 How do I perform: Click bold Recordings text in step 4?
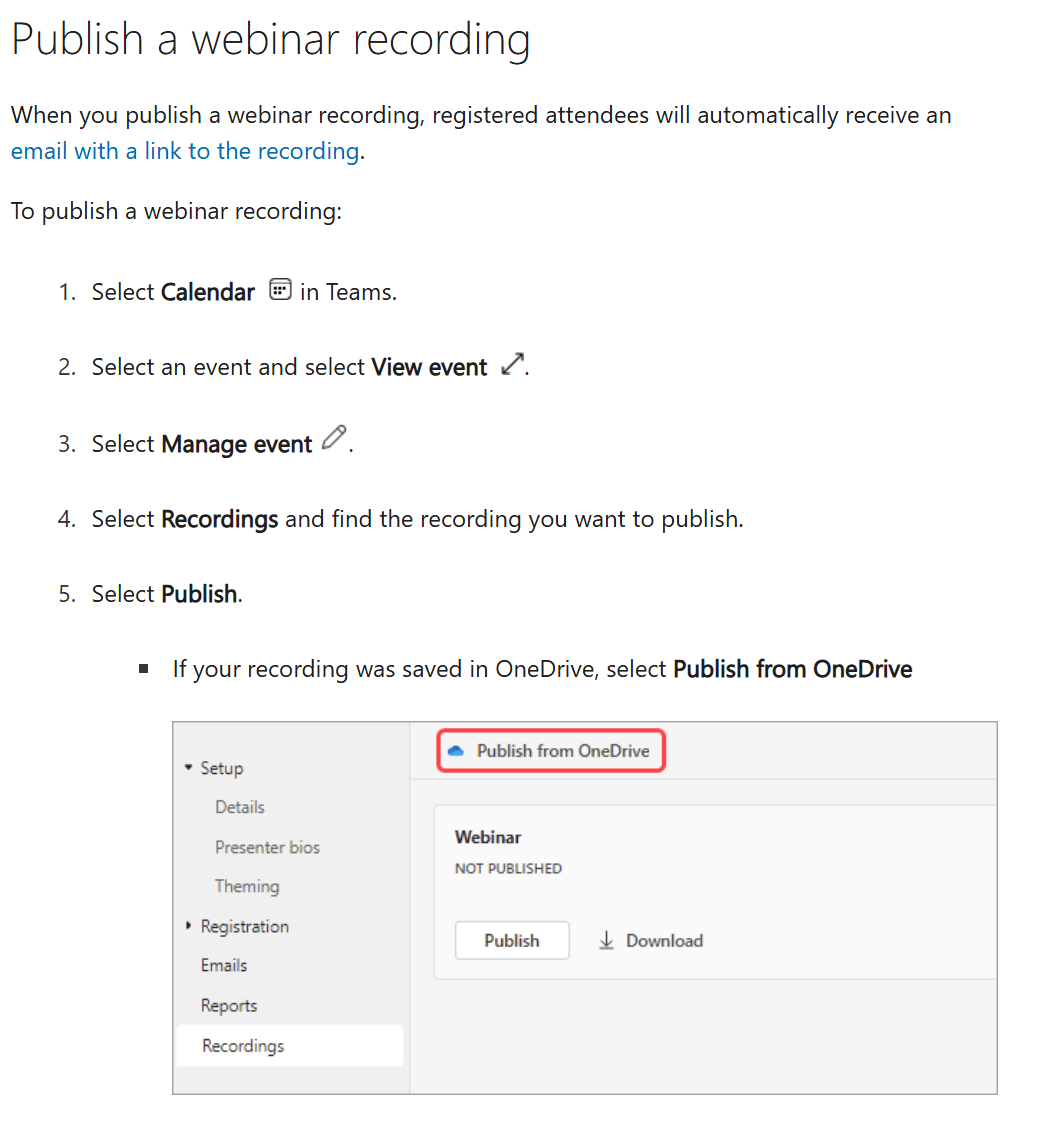pyautogui.click(x=220, y=520)
